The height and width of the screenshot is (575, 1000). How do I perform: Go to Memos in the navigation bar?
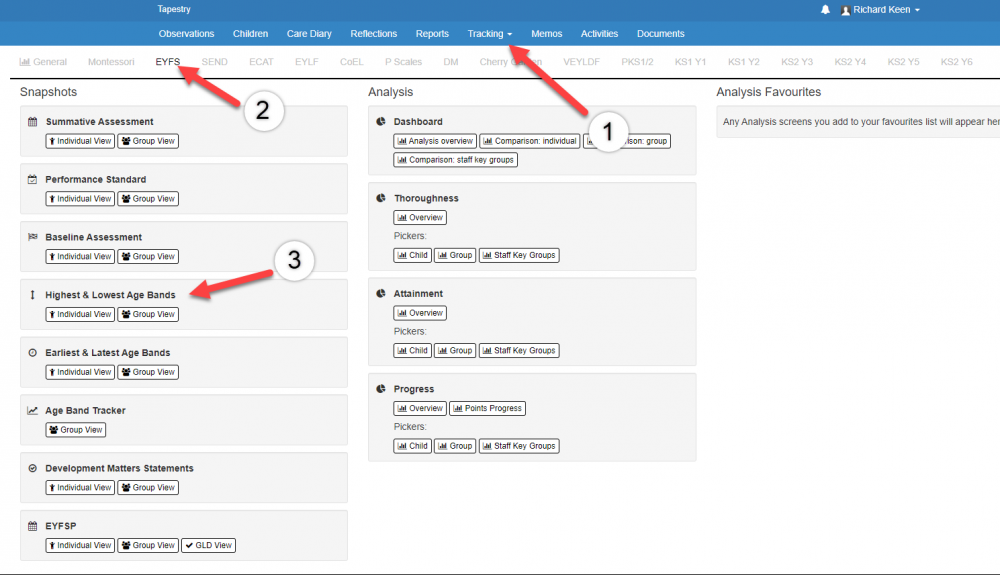pyautogui.click(x=547, y=34)
